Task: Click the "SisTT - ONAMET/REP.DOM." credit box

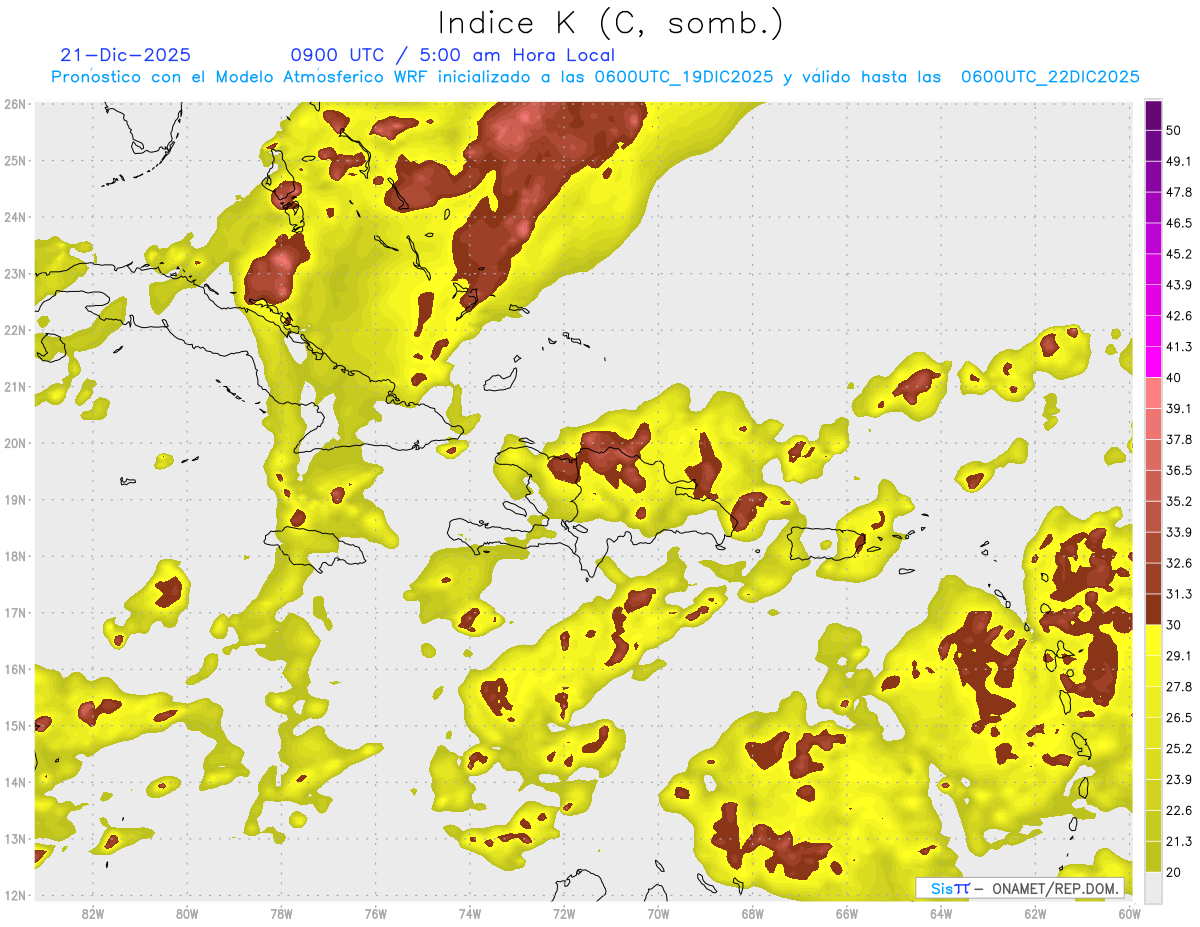Action: click(x=1020, y=888)
